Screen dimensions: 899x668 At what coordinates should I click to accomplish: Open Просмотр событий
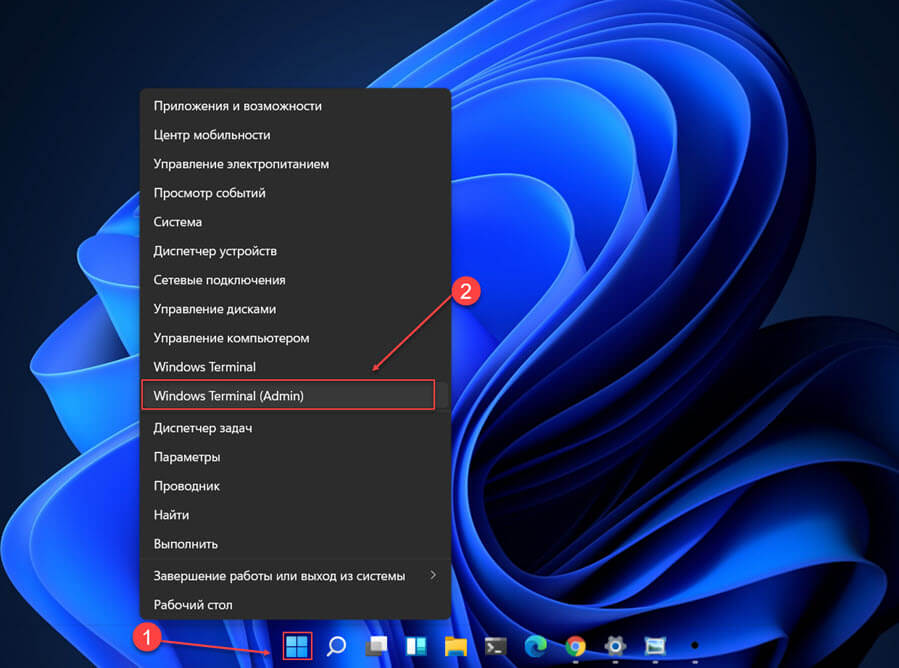pos(295,193)
